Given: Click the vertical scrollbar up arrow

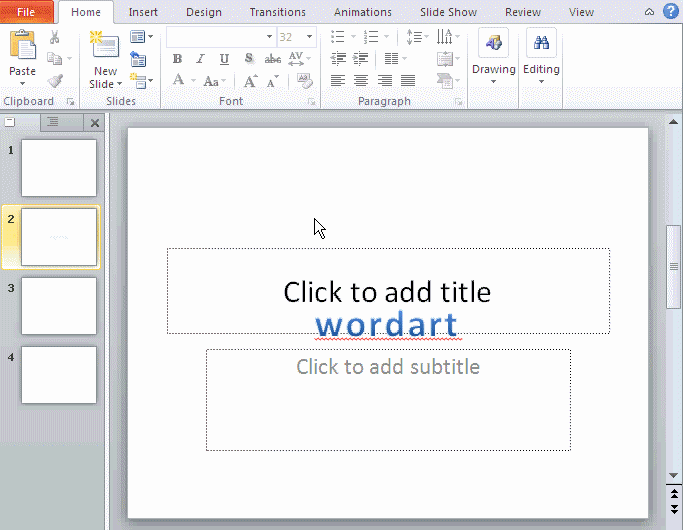Looking at the screenshot, I should 673,122.
